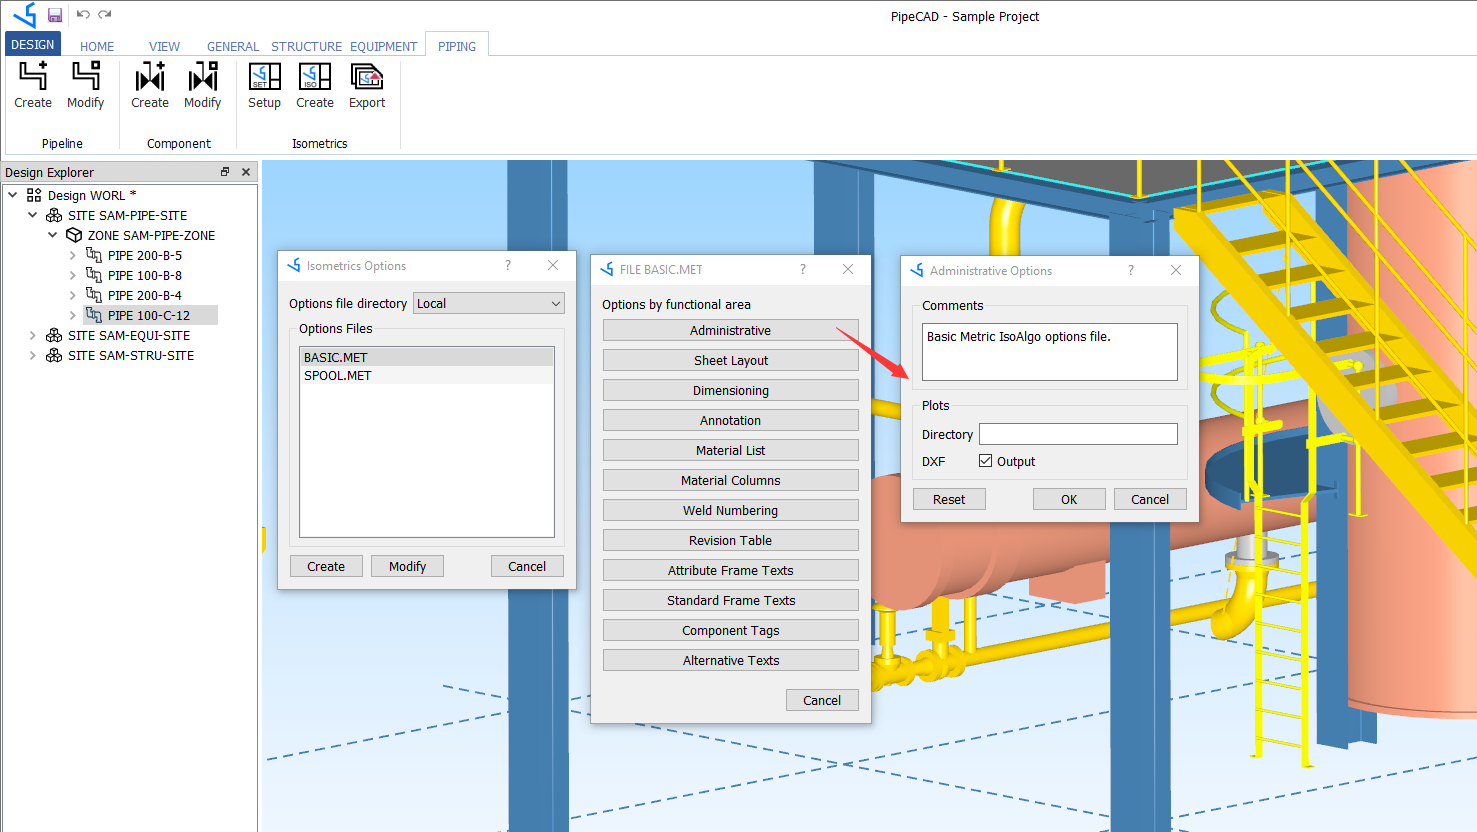
Task: Click OK in Administrative Options
Action: (x=1069, y=499)
